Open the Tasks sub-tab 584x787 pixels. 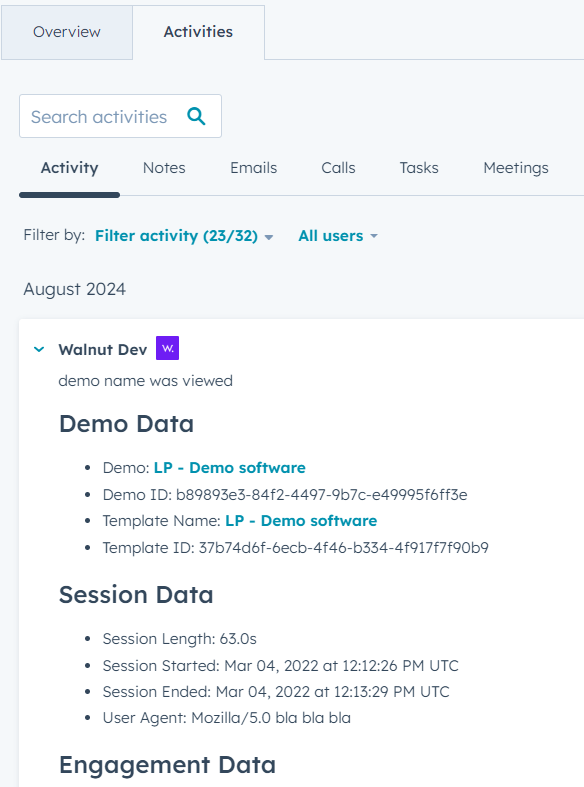click(419, 168)
